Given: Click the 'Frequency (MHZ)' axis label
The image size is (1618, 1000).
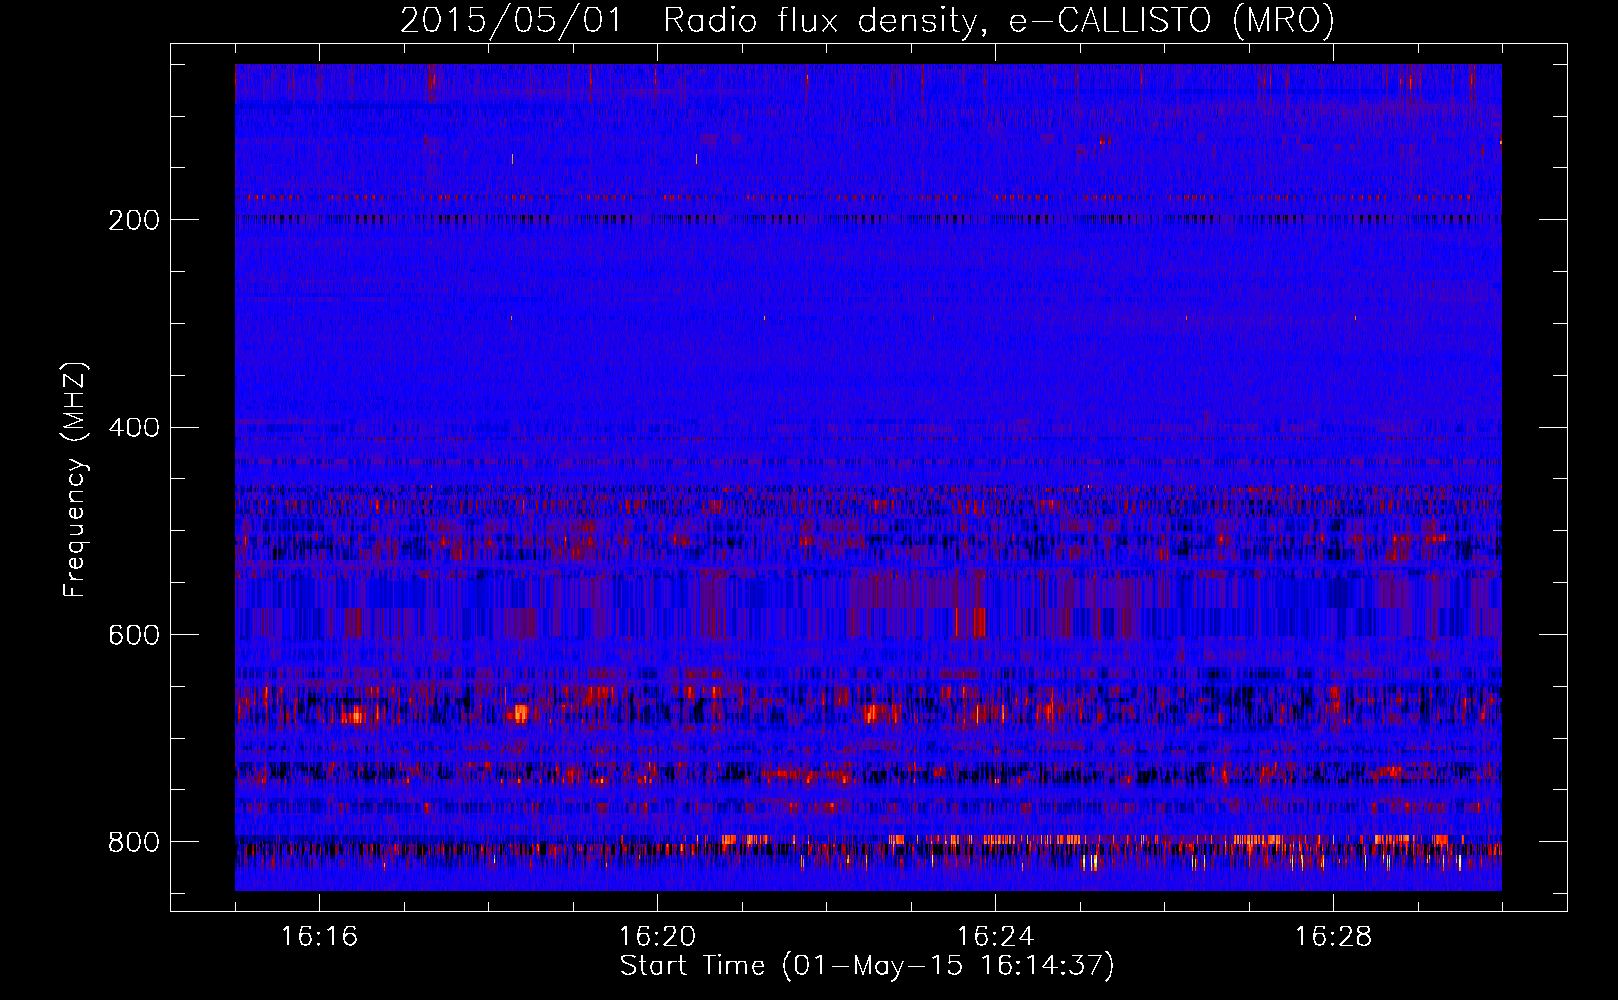Looking at the screenshot, I should 75,479.
